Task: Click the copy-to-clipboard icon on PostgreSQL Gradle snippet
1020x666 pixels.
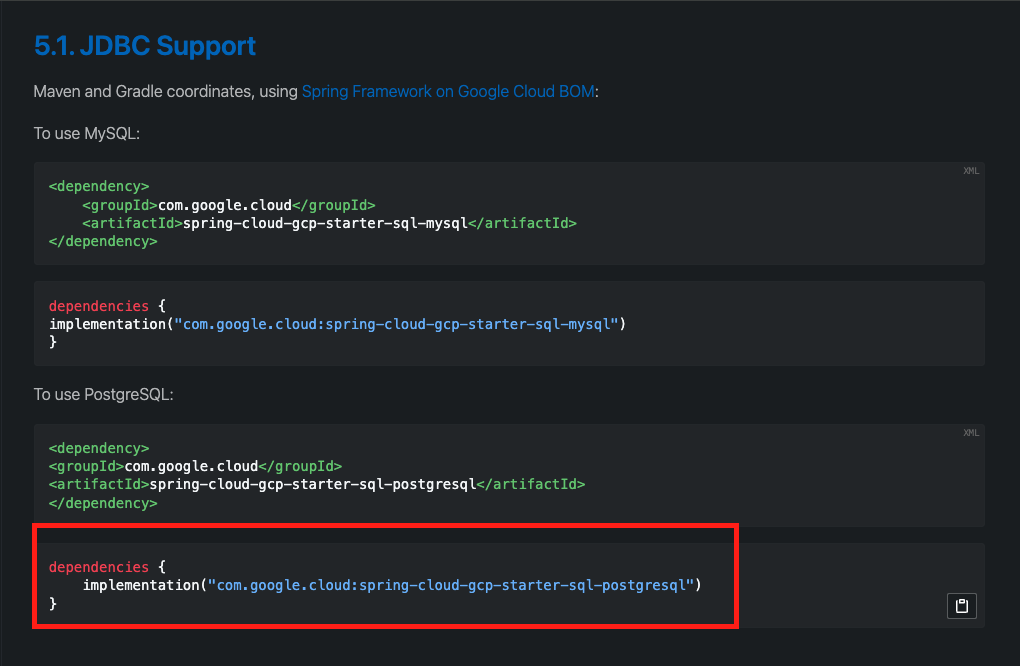Action: tap(961, 605)
